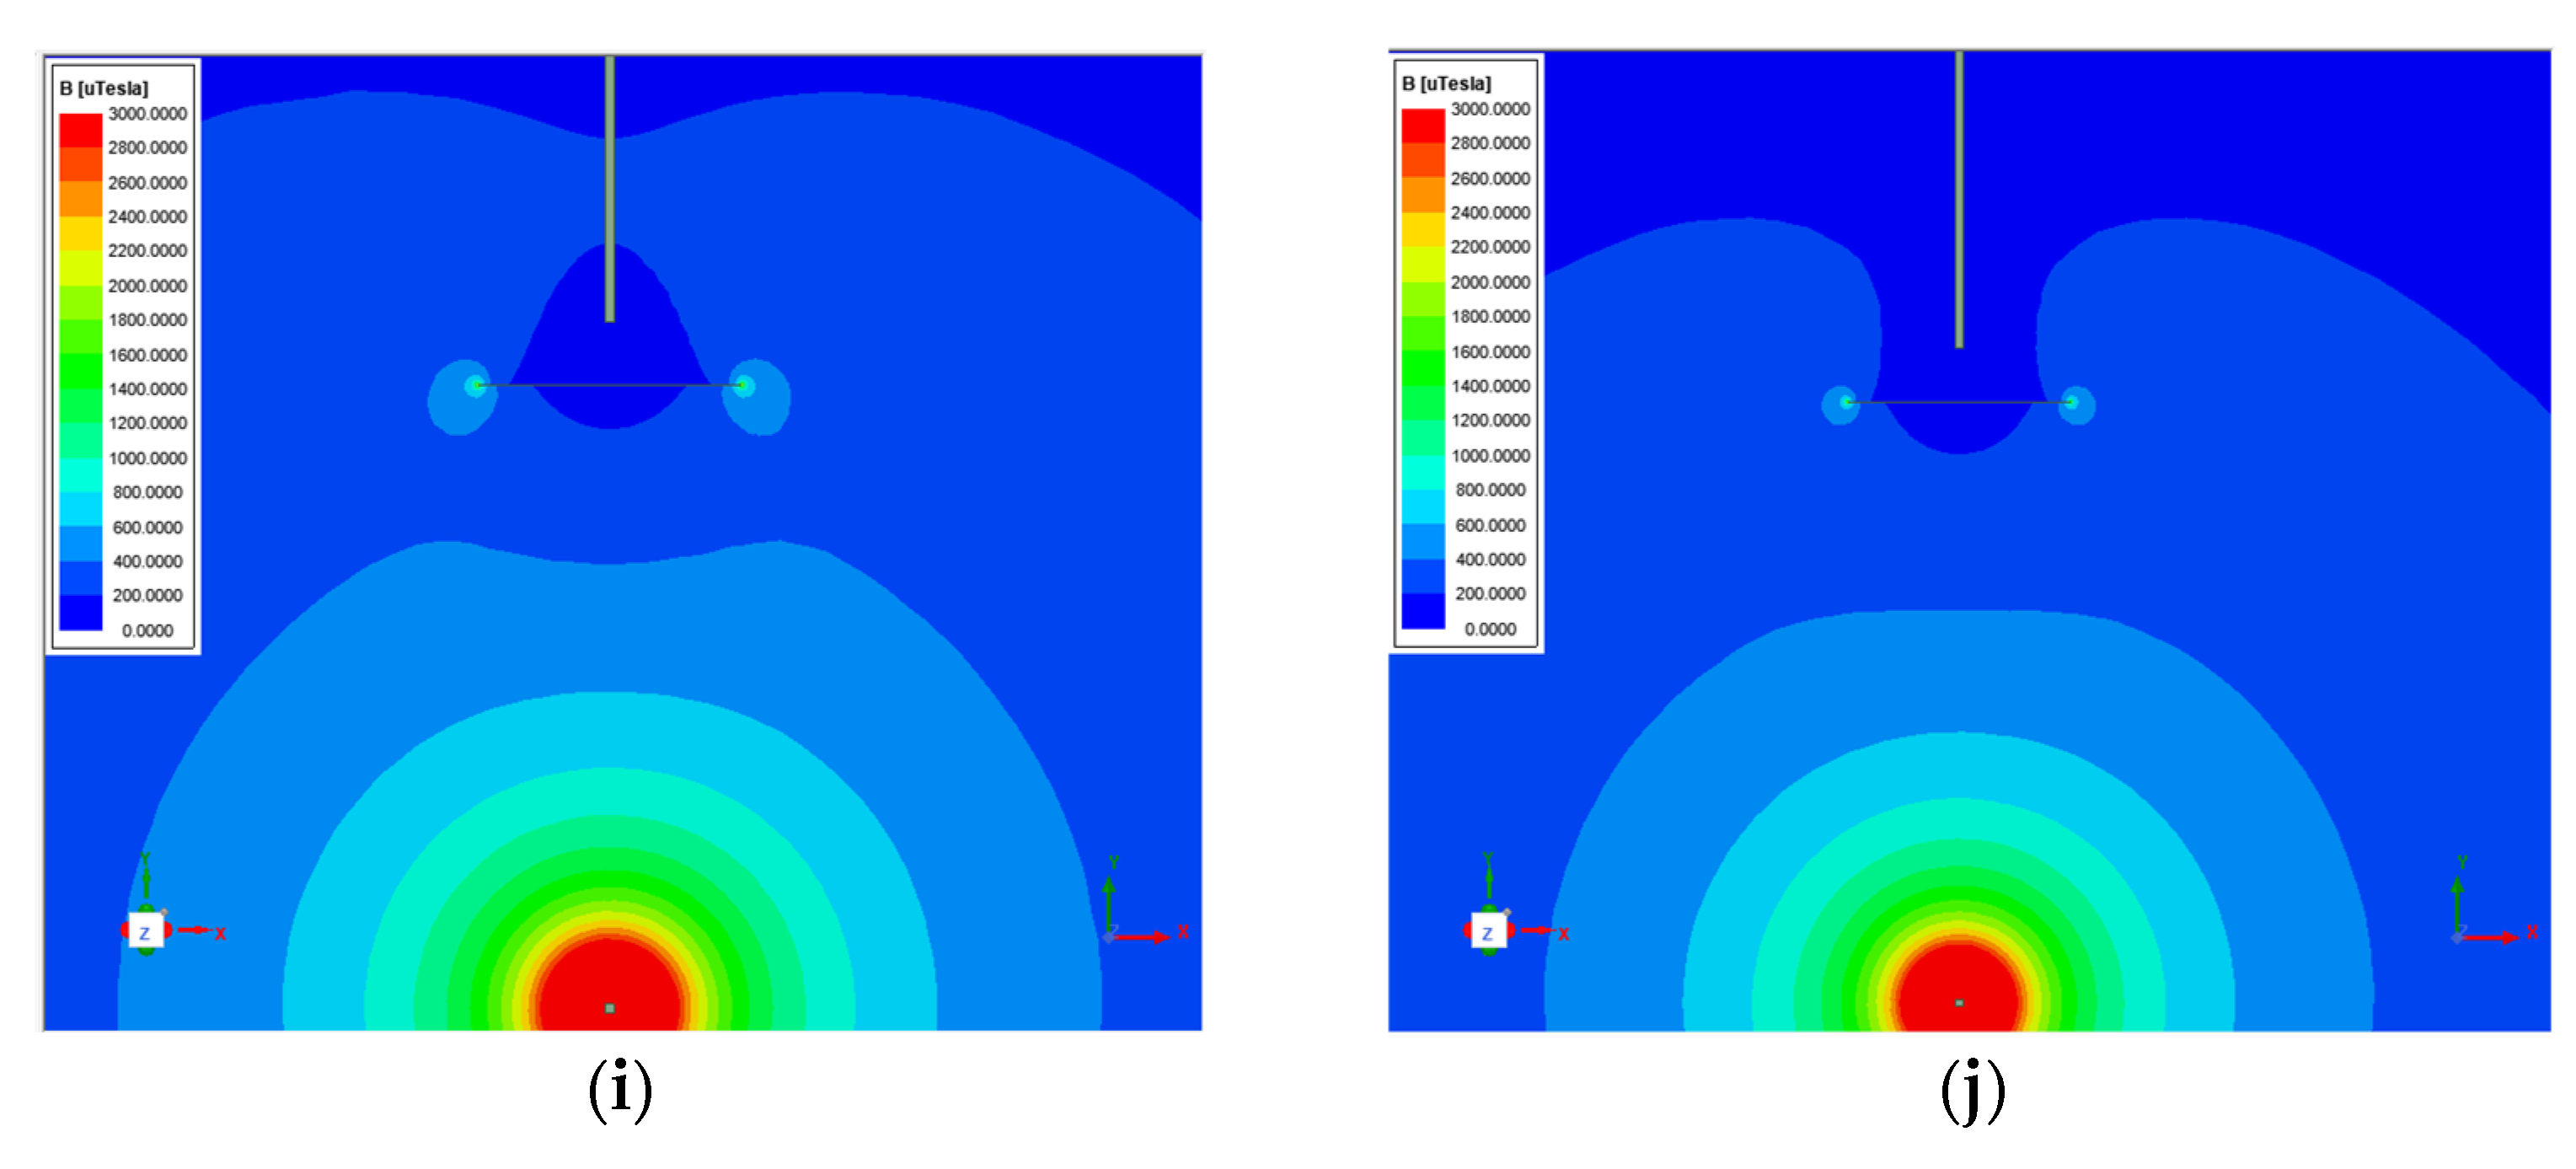The image size is (2576, 1169).
Task: Click the B [uTesla] legend title in plot (i)
Action: coord(104,88)
